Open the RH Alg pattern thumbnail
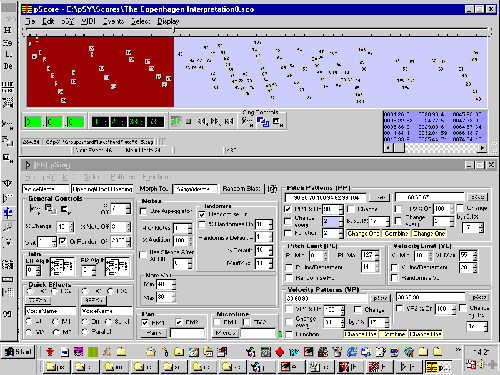500x375 pixels. tap(117, 267)
